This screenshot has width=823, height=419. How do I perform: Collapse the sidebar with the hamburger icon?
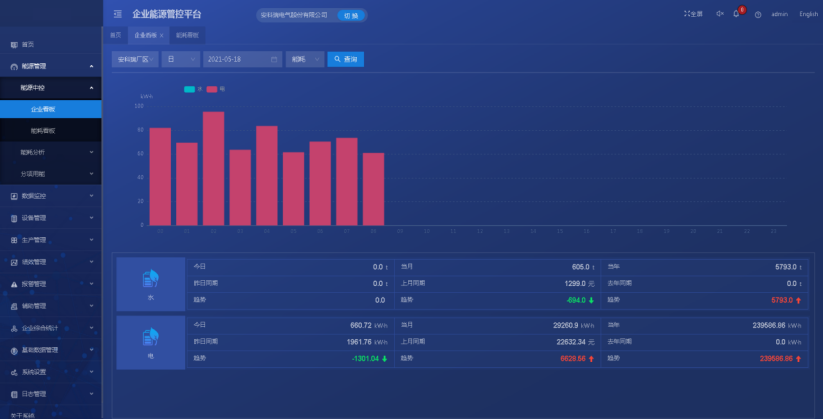click(x=118, y=14)
